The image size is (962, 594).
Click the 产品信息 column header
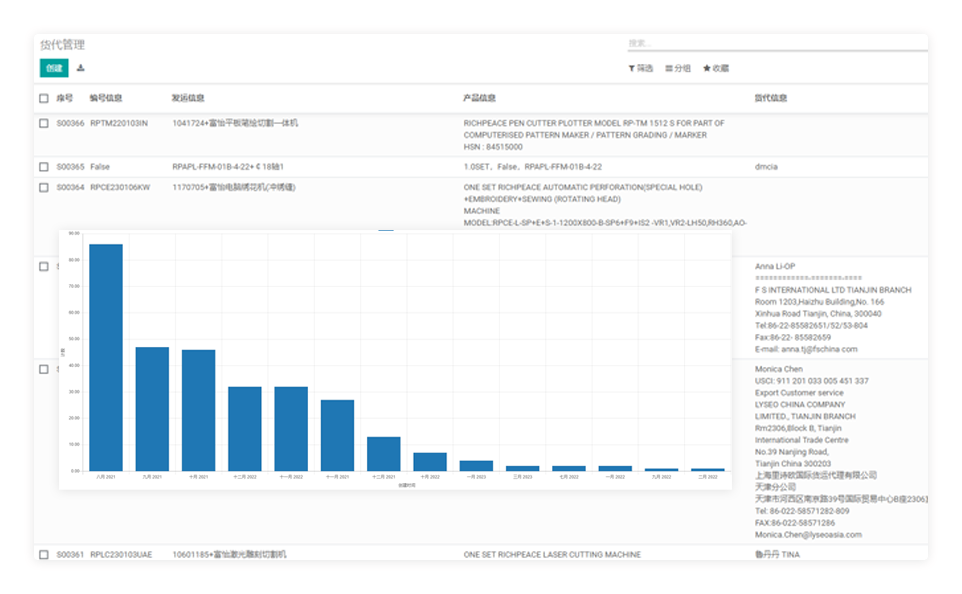click(479, 99)
